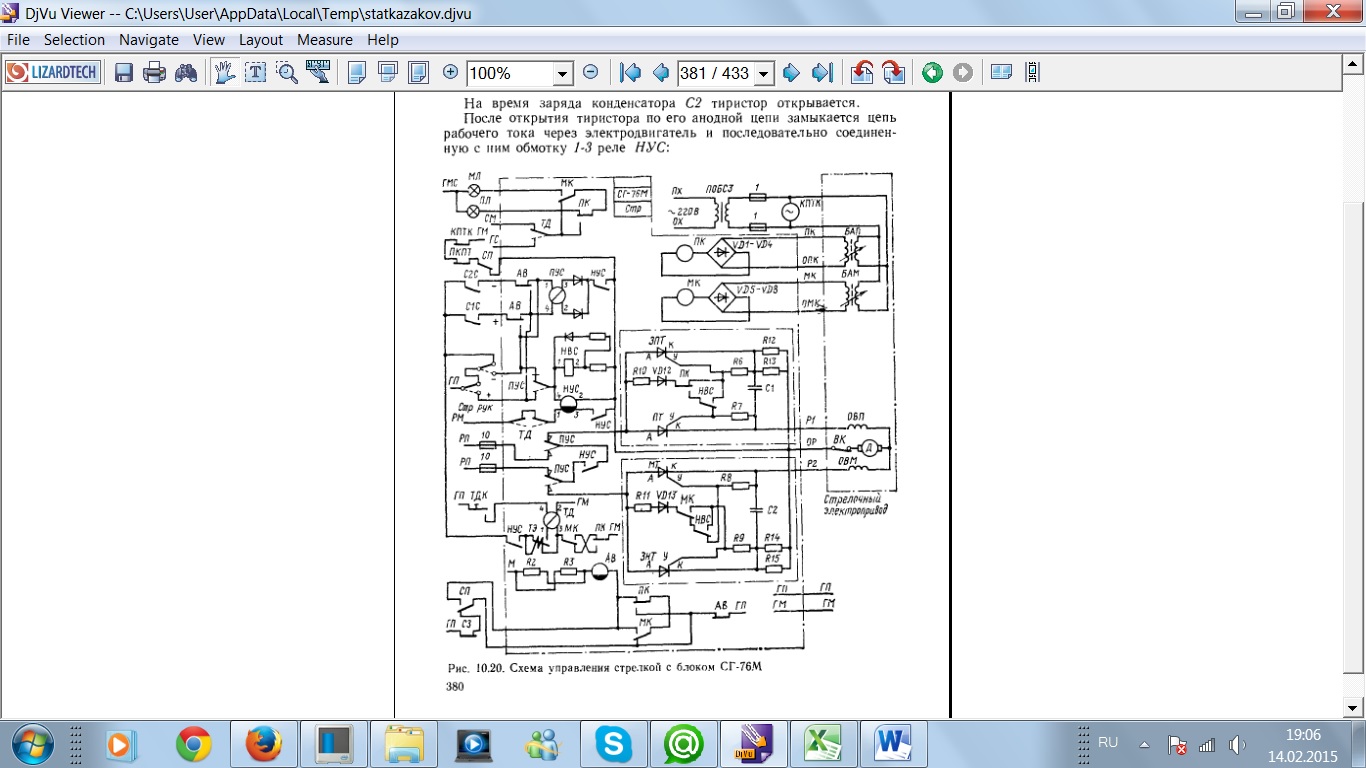Click the zoom in plus button
The height and width of the screenshot is (768, 1366).
click(450, 73)
